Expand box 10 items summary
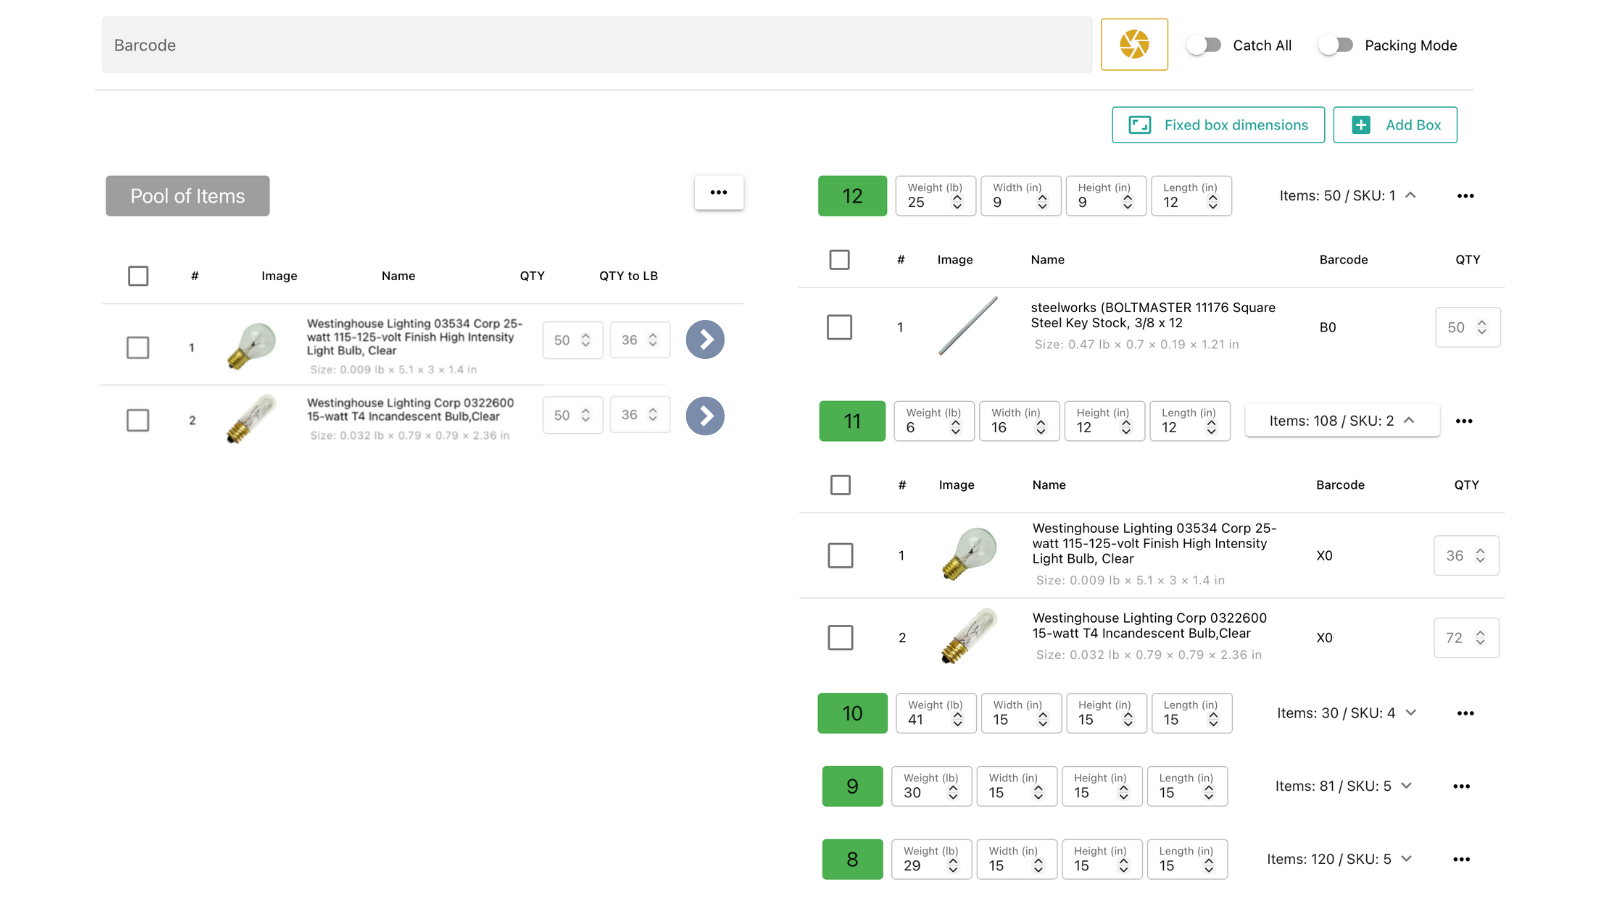Screen dimensions: 1600x900 1411,713
